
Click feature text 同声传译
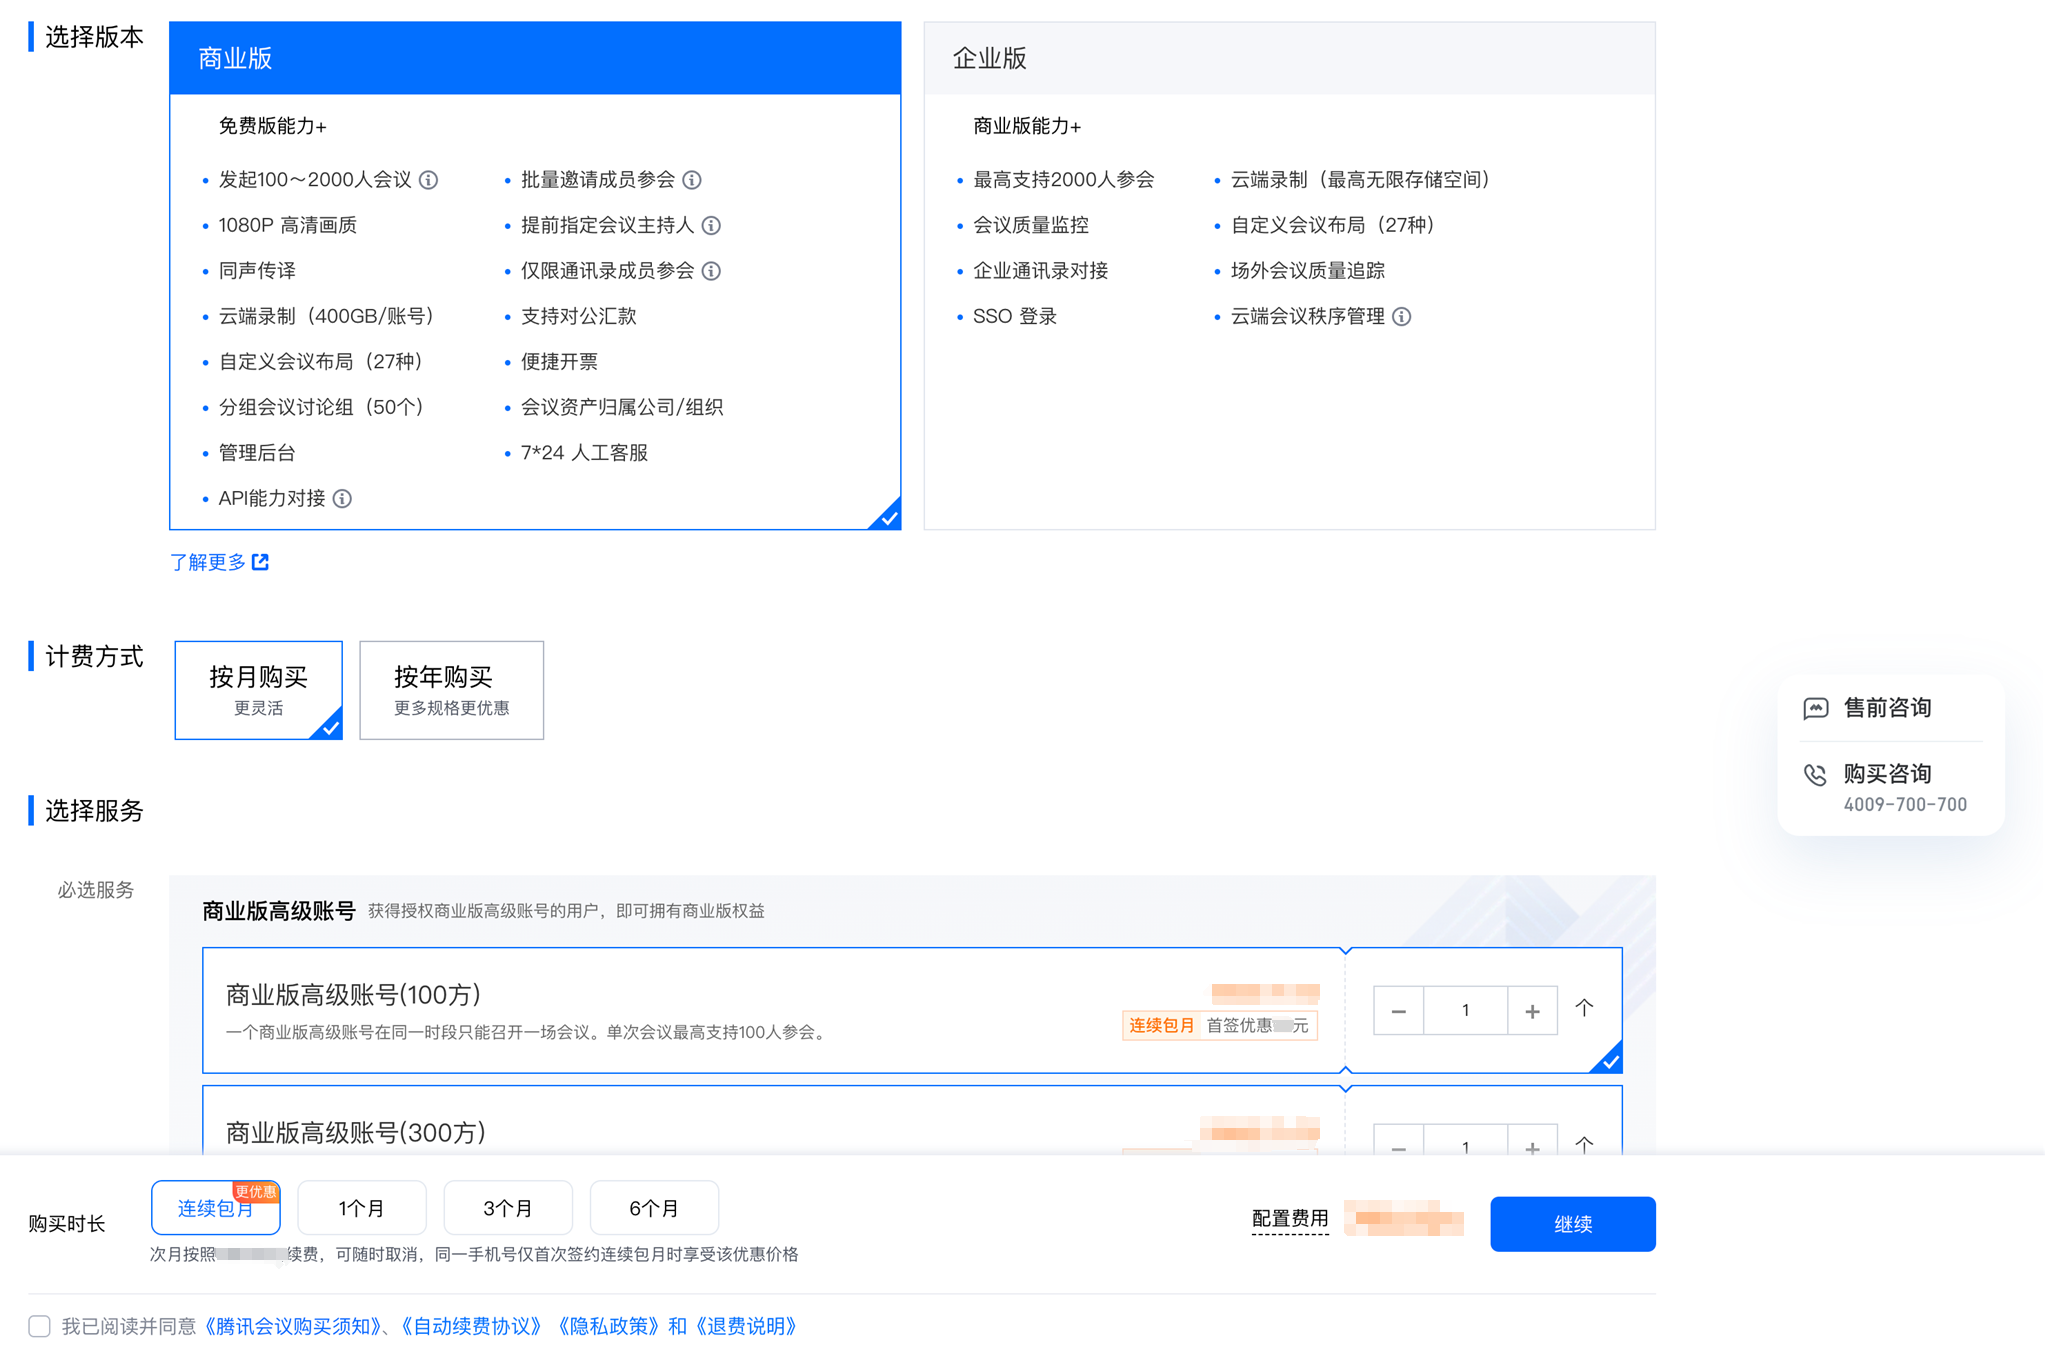tap(257, 271)
